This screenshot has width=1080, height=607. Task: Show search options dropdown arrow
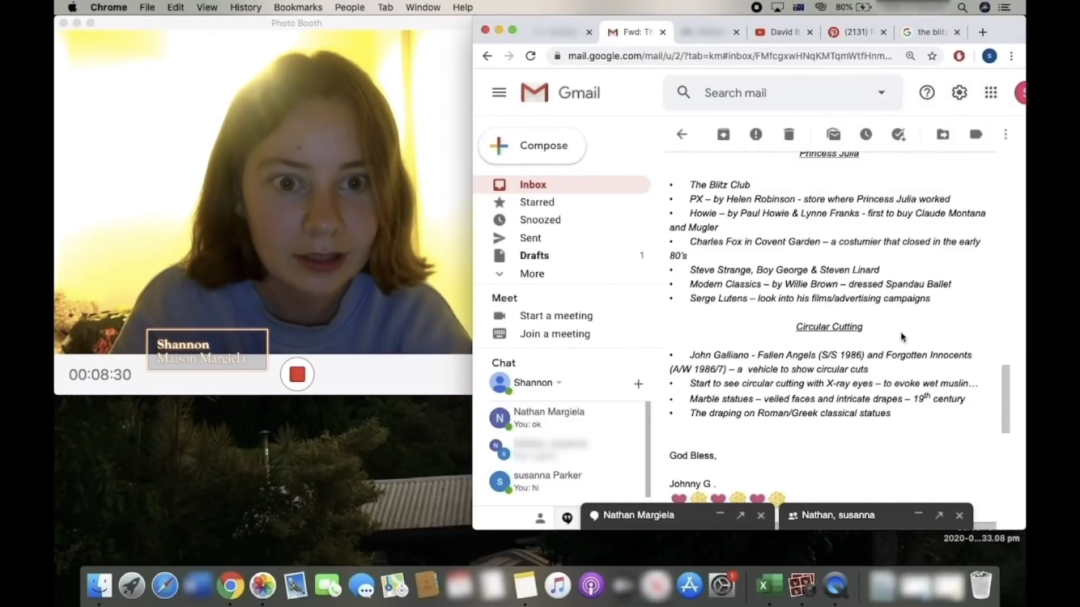[x=881, y=92]
